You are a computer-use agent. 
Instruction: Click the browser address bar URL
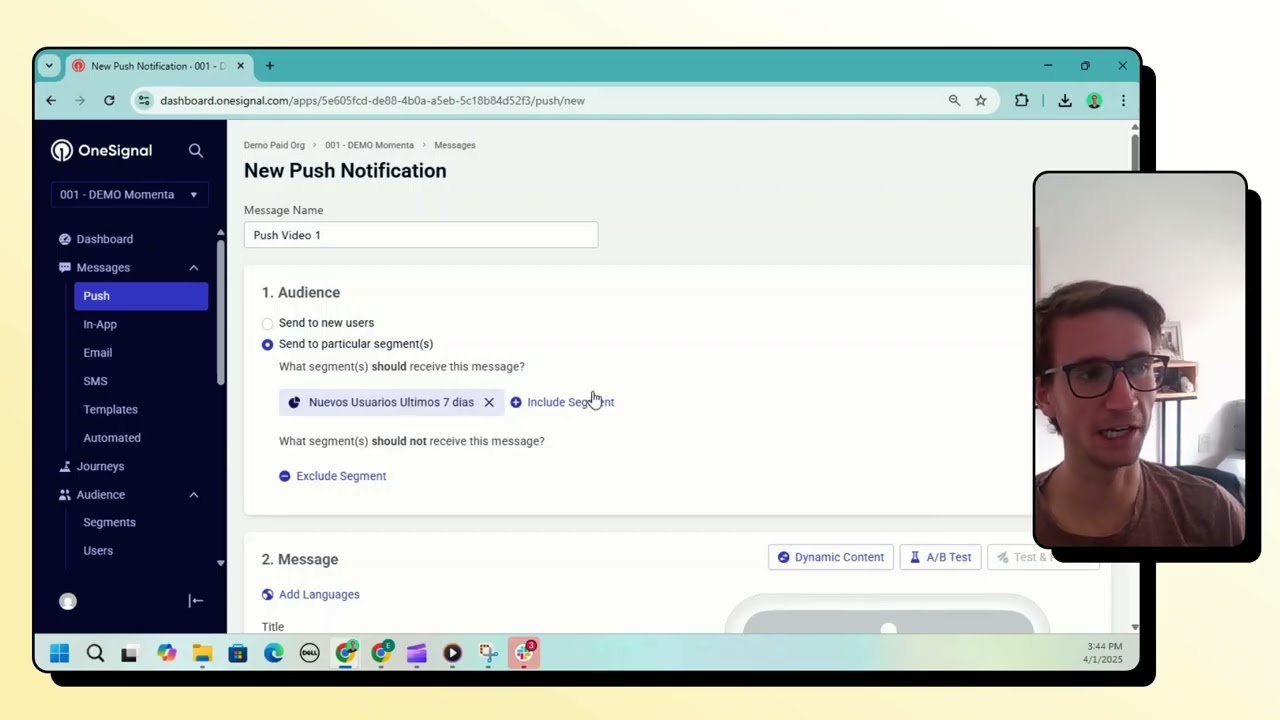click(x=372, y=101)
